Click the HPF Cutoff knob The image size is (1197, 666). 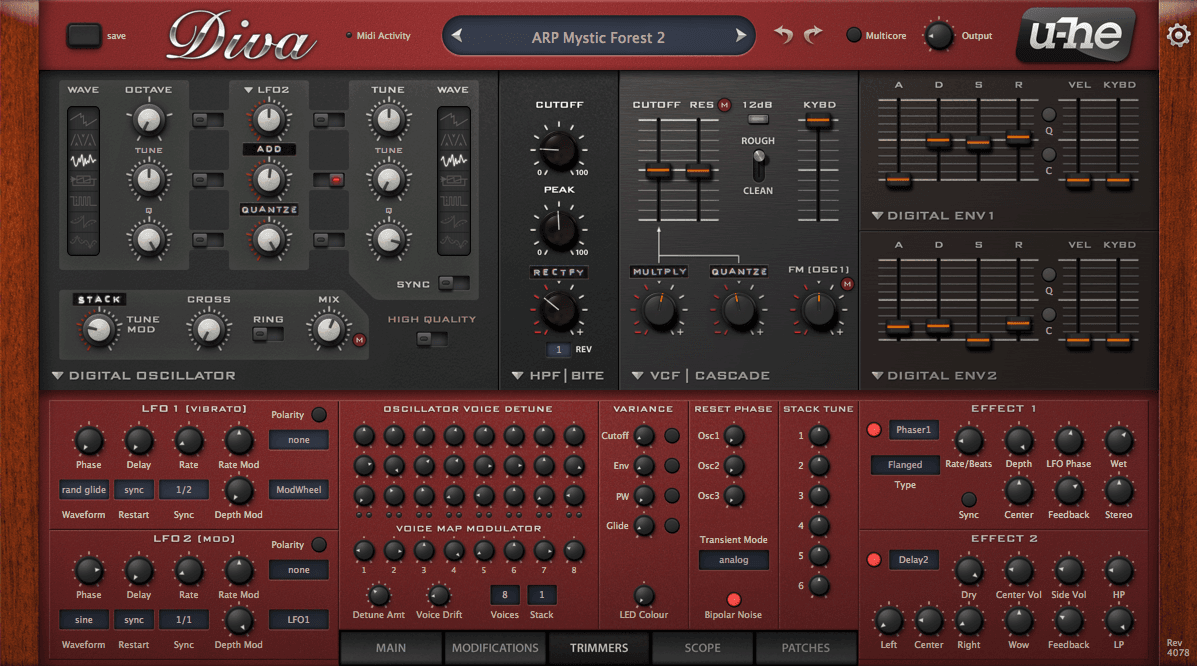pyautogui.click(x=559, y=149)
